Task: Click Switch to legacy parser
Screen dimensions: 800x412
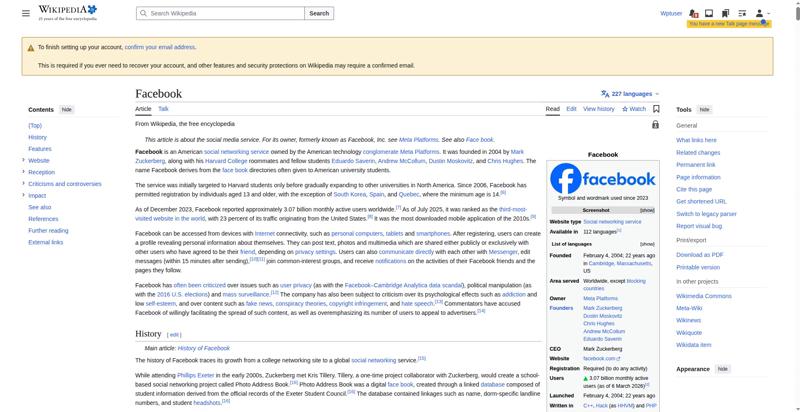Action: [x=707, y=214]
